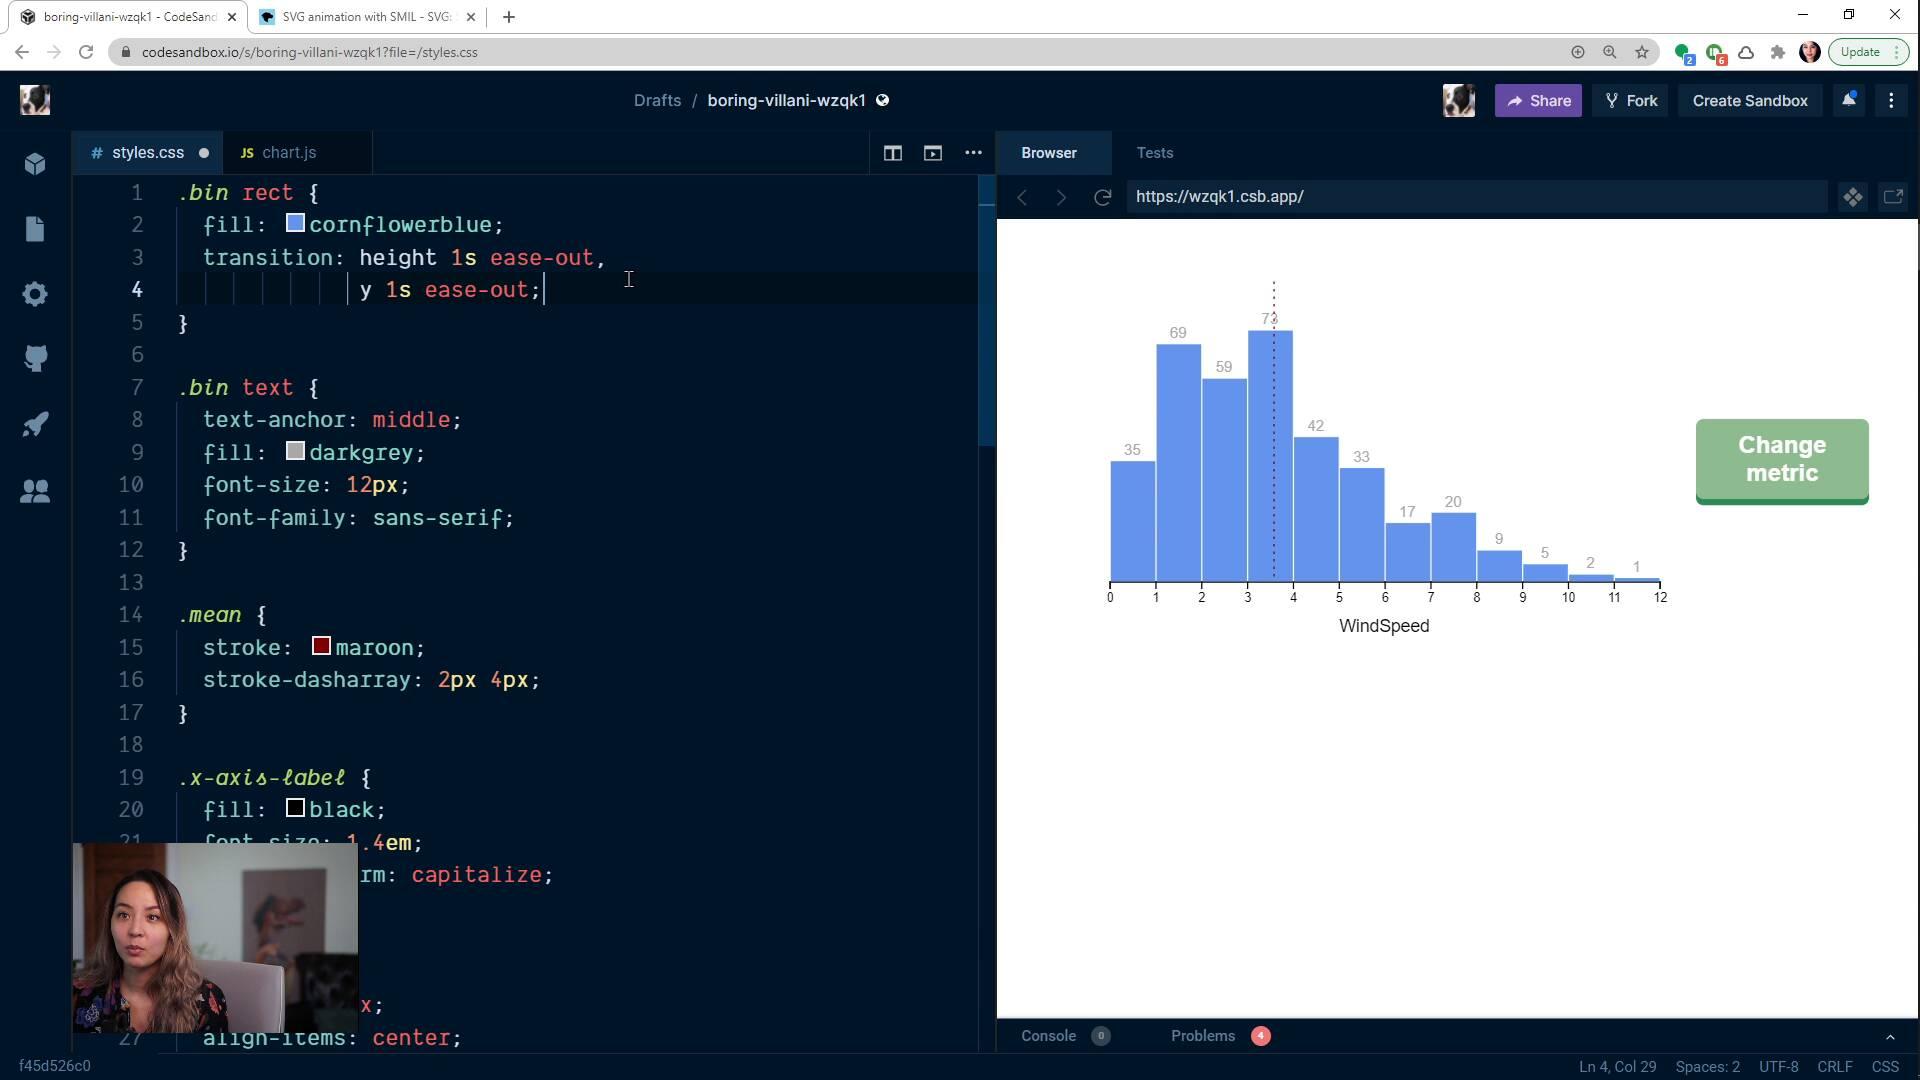
Task: Open the Deployment rocket icon
Action: [35, 424]
